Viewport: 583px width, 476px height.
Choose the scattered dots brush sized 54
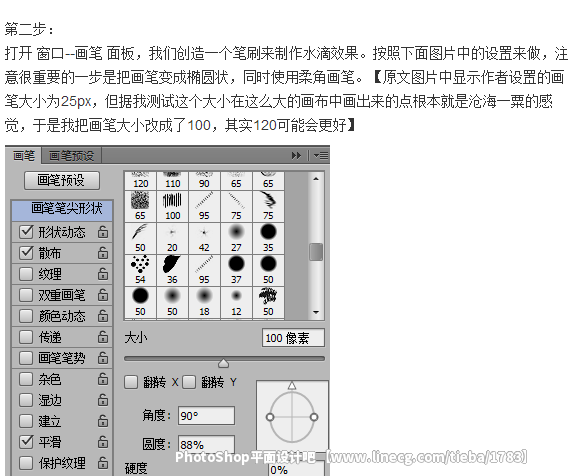point(141,270)
